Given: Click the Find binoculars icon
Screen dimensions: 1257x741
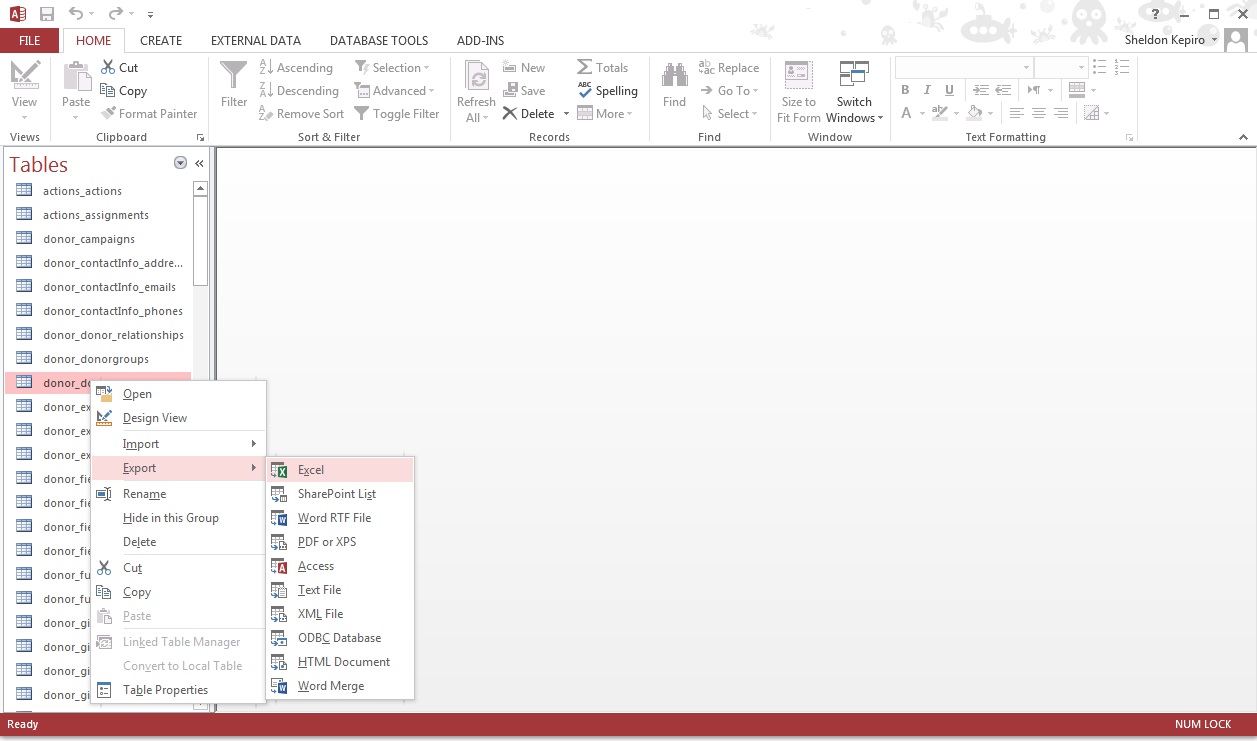Looking at the screenshot, I should (674, 77).
